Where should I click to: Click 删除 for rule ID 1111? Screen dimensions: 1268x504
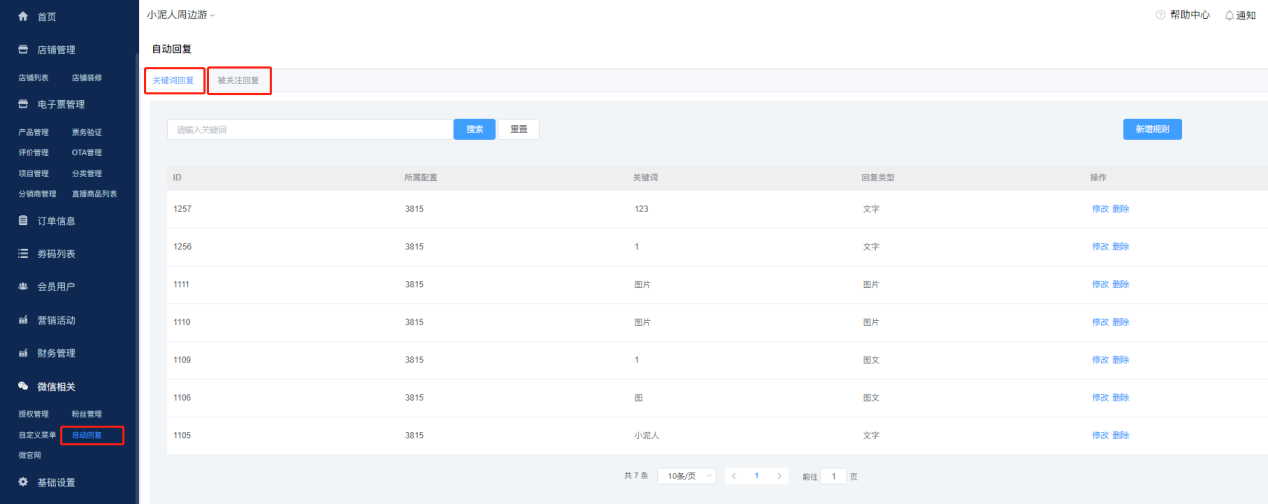click(x=1120, y=284)
